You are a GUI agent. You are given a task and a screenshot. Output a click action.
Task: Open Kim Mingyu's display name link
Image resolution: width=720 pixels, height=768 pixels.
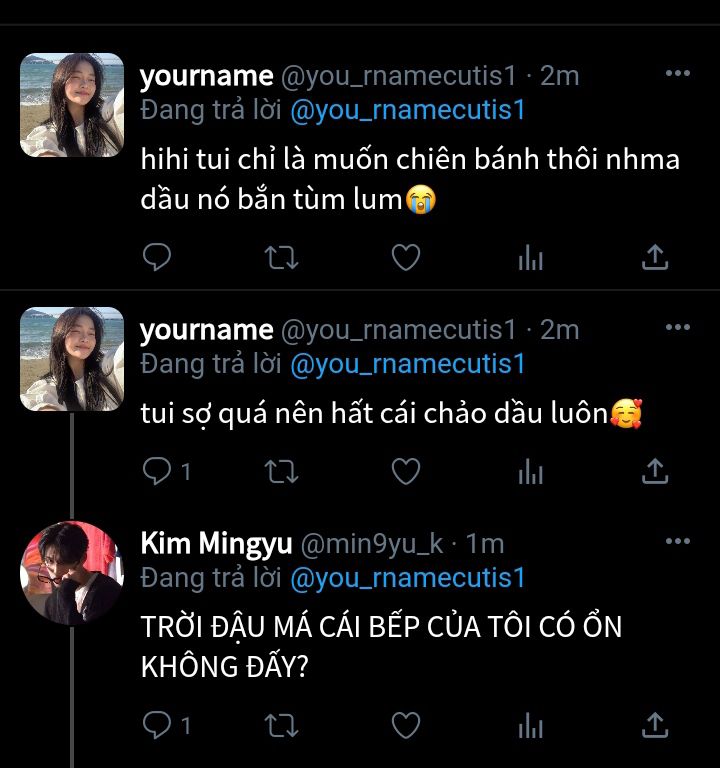tap(216, 544)
